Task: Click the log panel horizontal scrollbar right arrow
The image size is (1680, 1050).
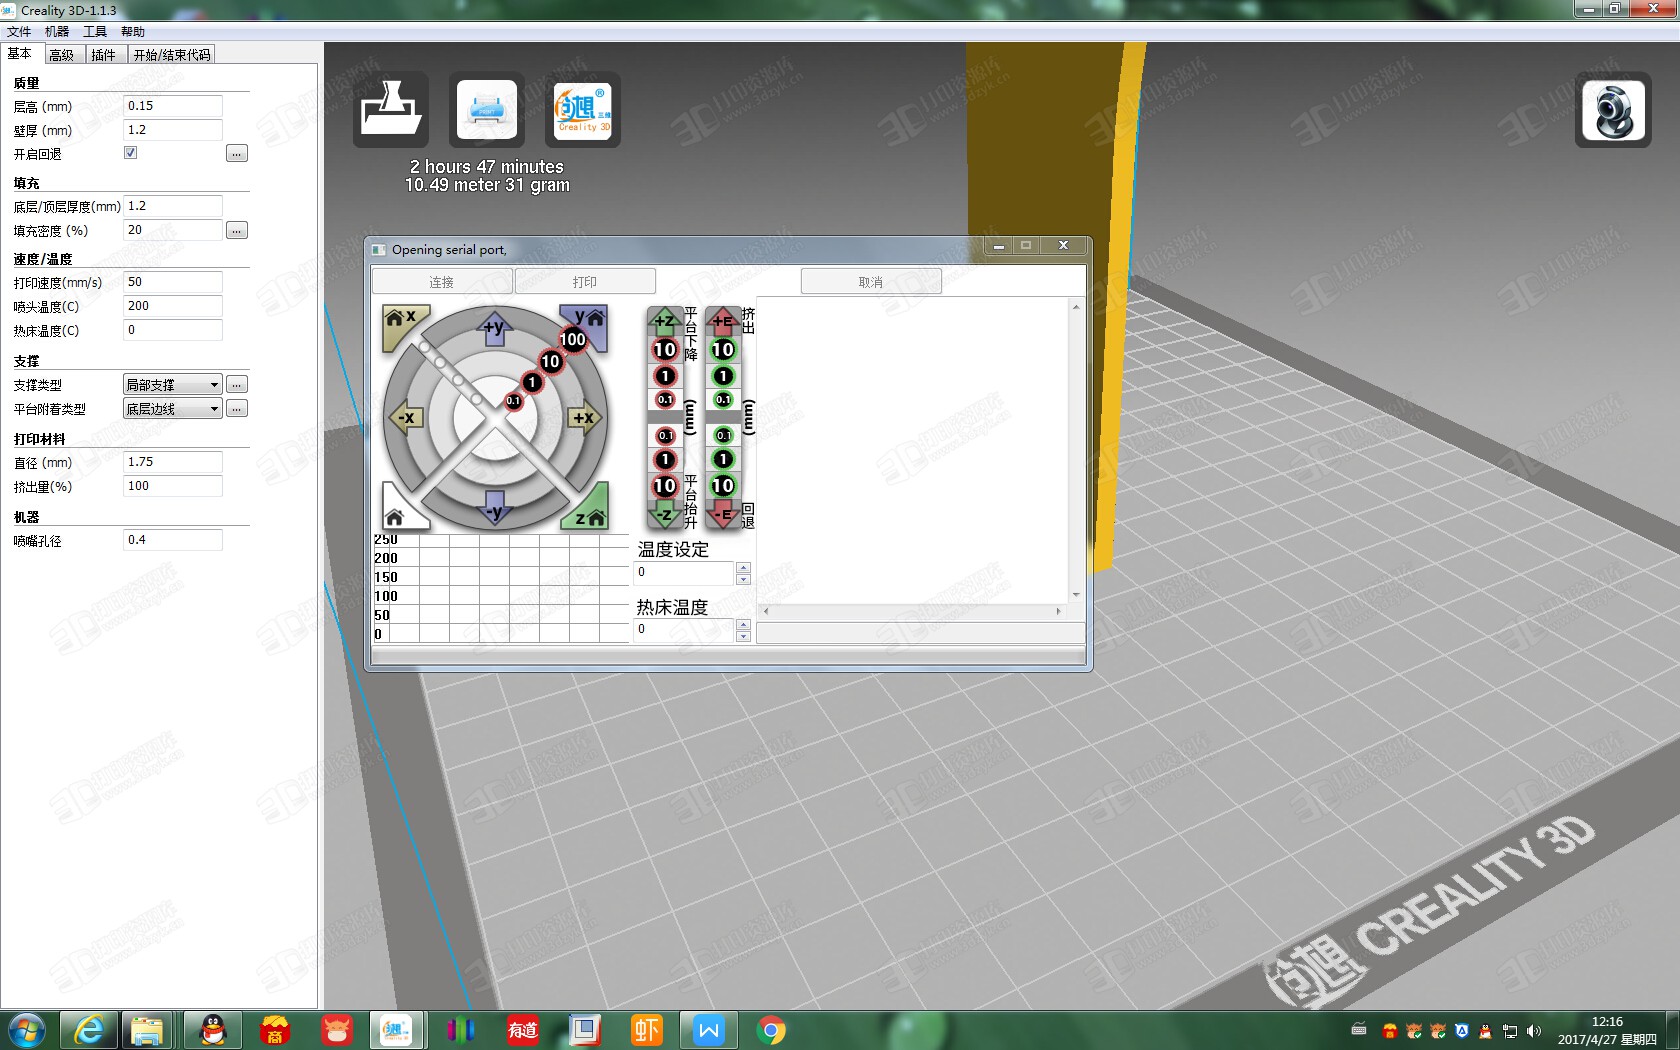Action: point(1059,611)
